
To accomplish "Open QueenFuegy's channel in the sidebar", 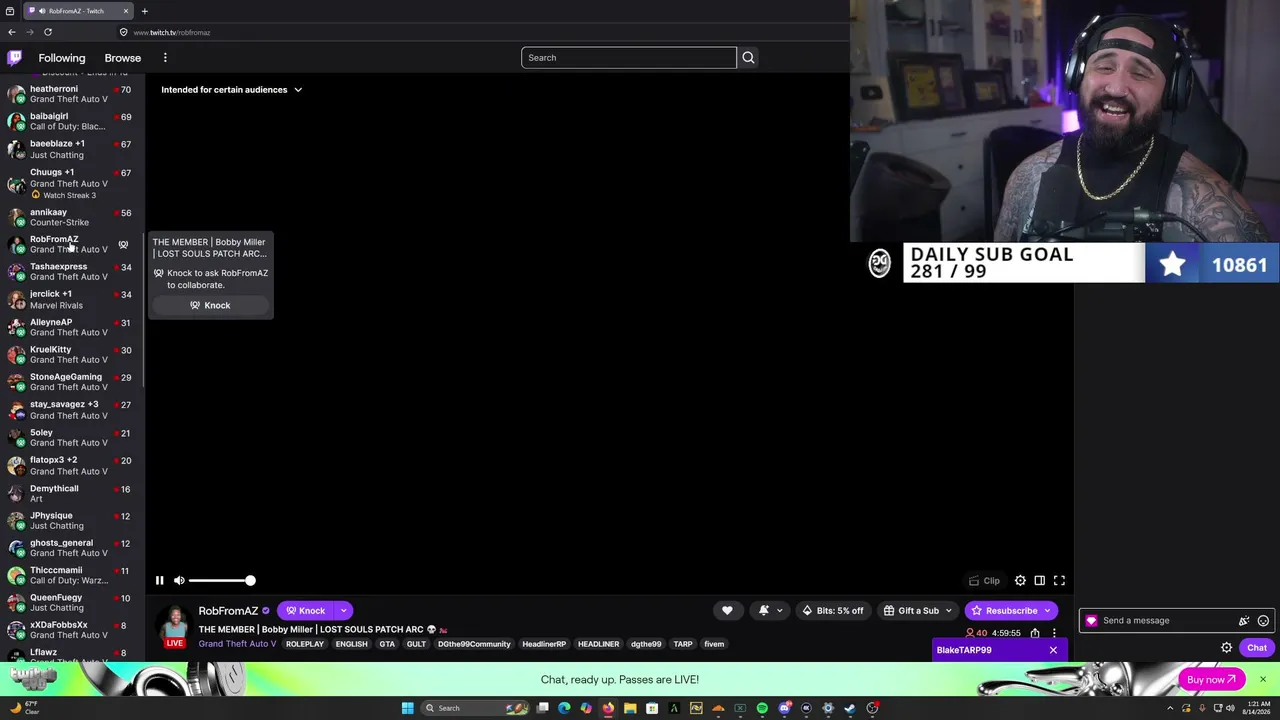I will (72, 603).
